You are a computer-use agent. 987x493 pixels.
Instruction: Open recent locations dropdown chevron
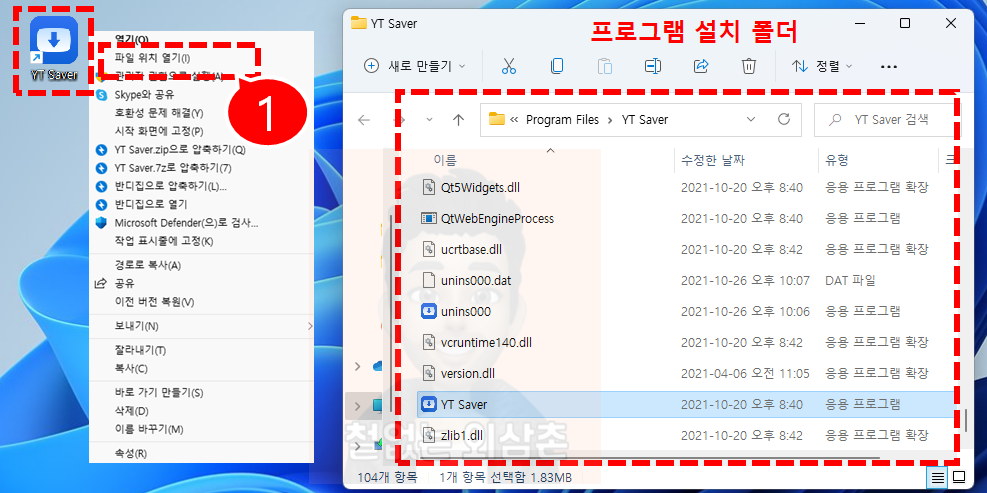tap(429, 120)
